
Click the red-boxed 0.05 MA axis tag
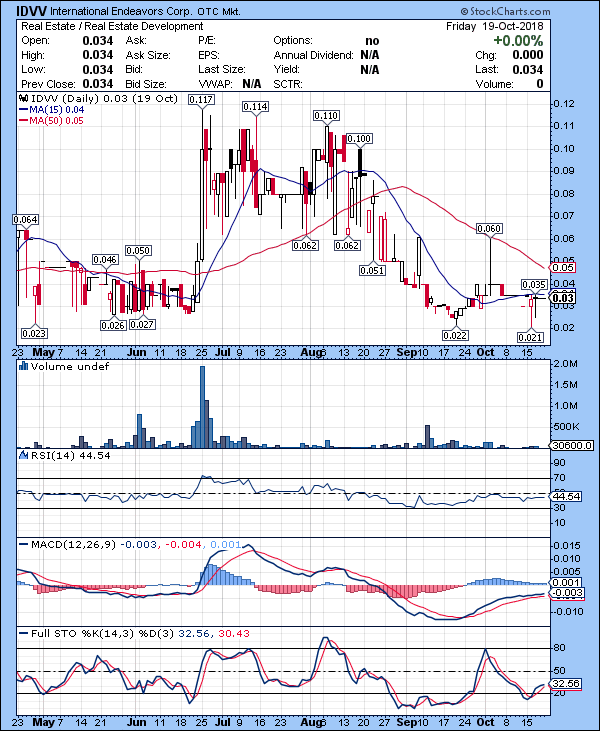point(563,268)
